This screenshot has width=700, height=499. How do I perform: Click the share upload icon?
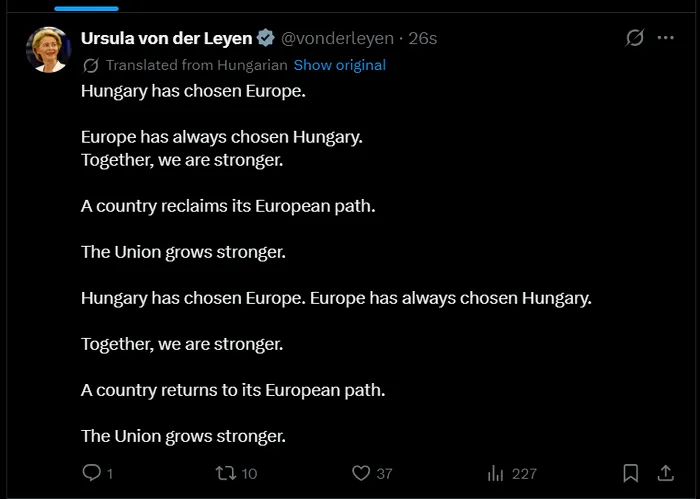pyautogui.click(x=665, y=472)
